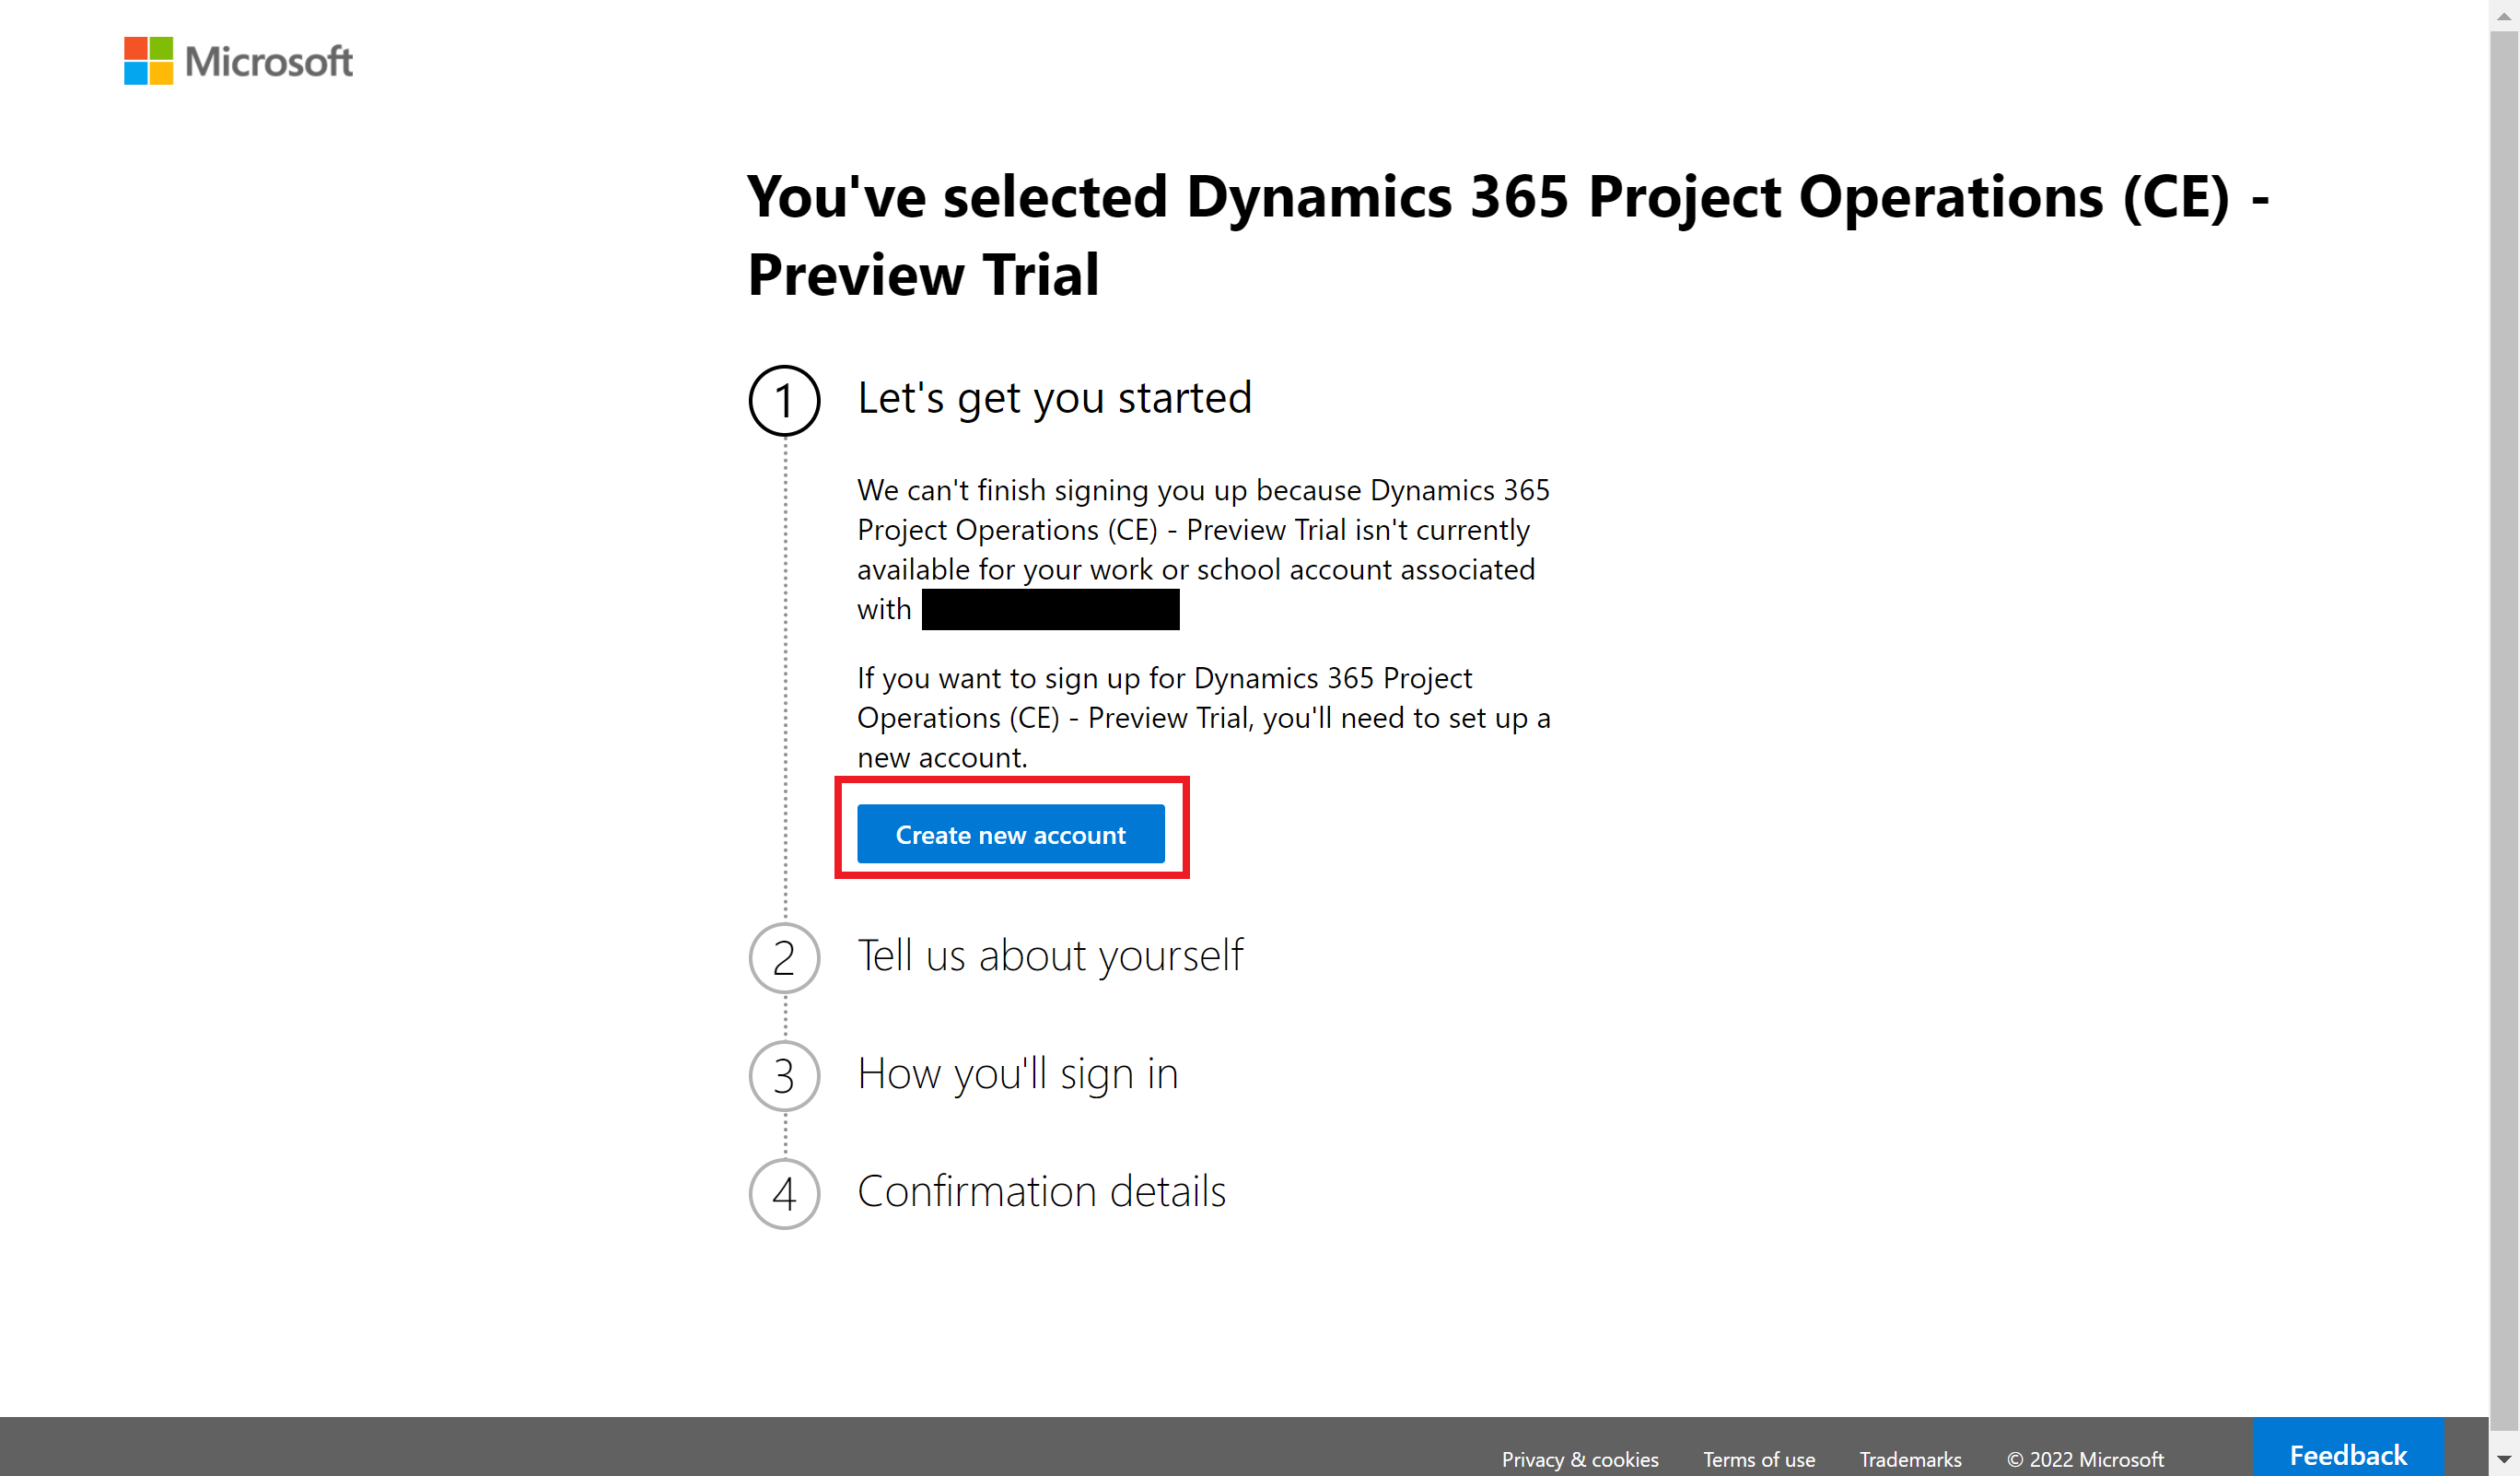
Task: Click the "We can't finish signing you up" paragraph
Action: click(x=1203, y=549)
